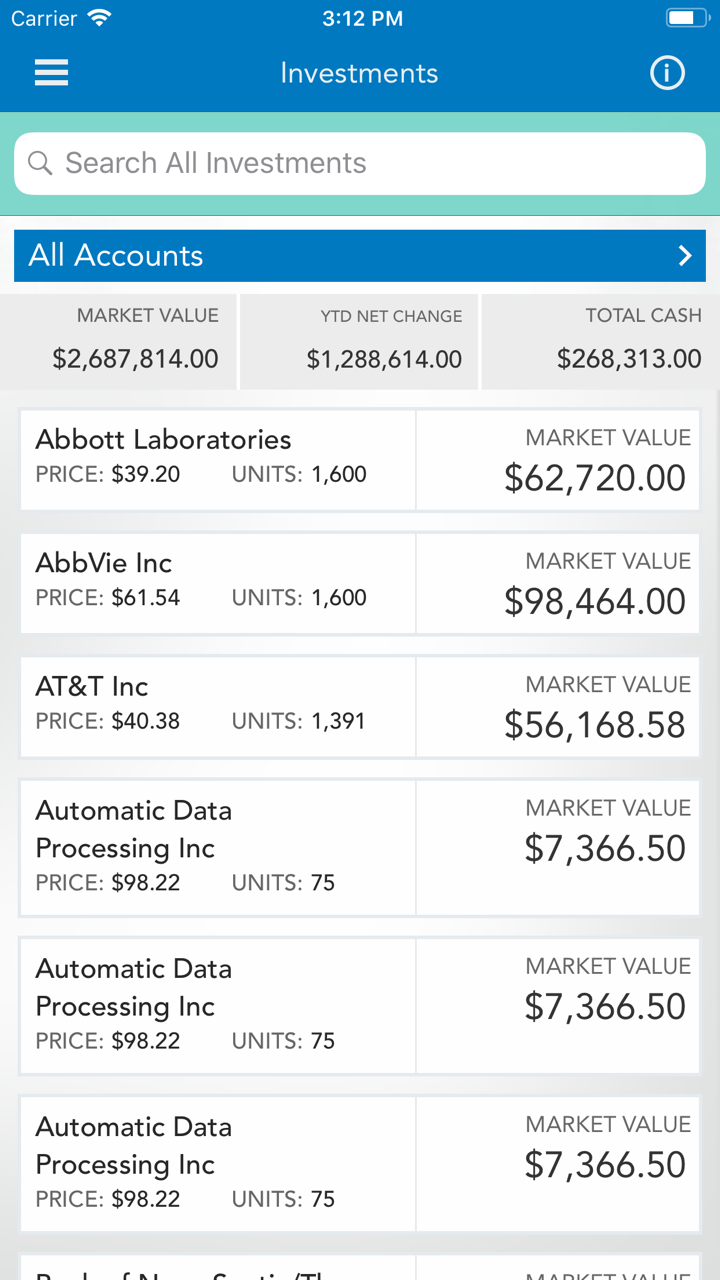Tap the Investments page title

click(359, 73)
